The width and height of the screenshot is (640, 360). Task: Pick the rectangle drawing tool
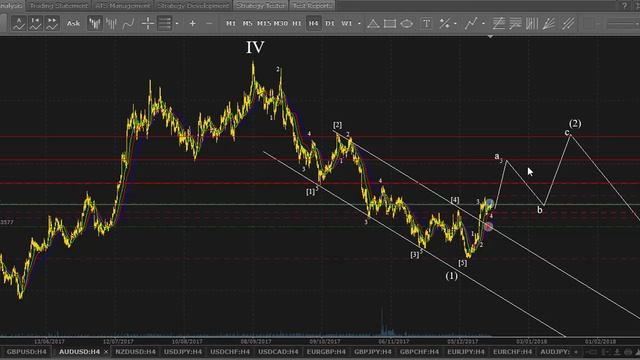click(390, 23)
